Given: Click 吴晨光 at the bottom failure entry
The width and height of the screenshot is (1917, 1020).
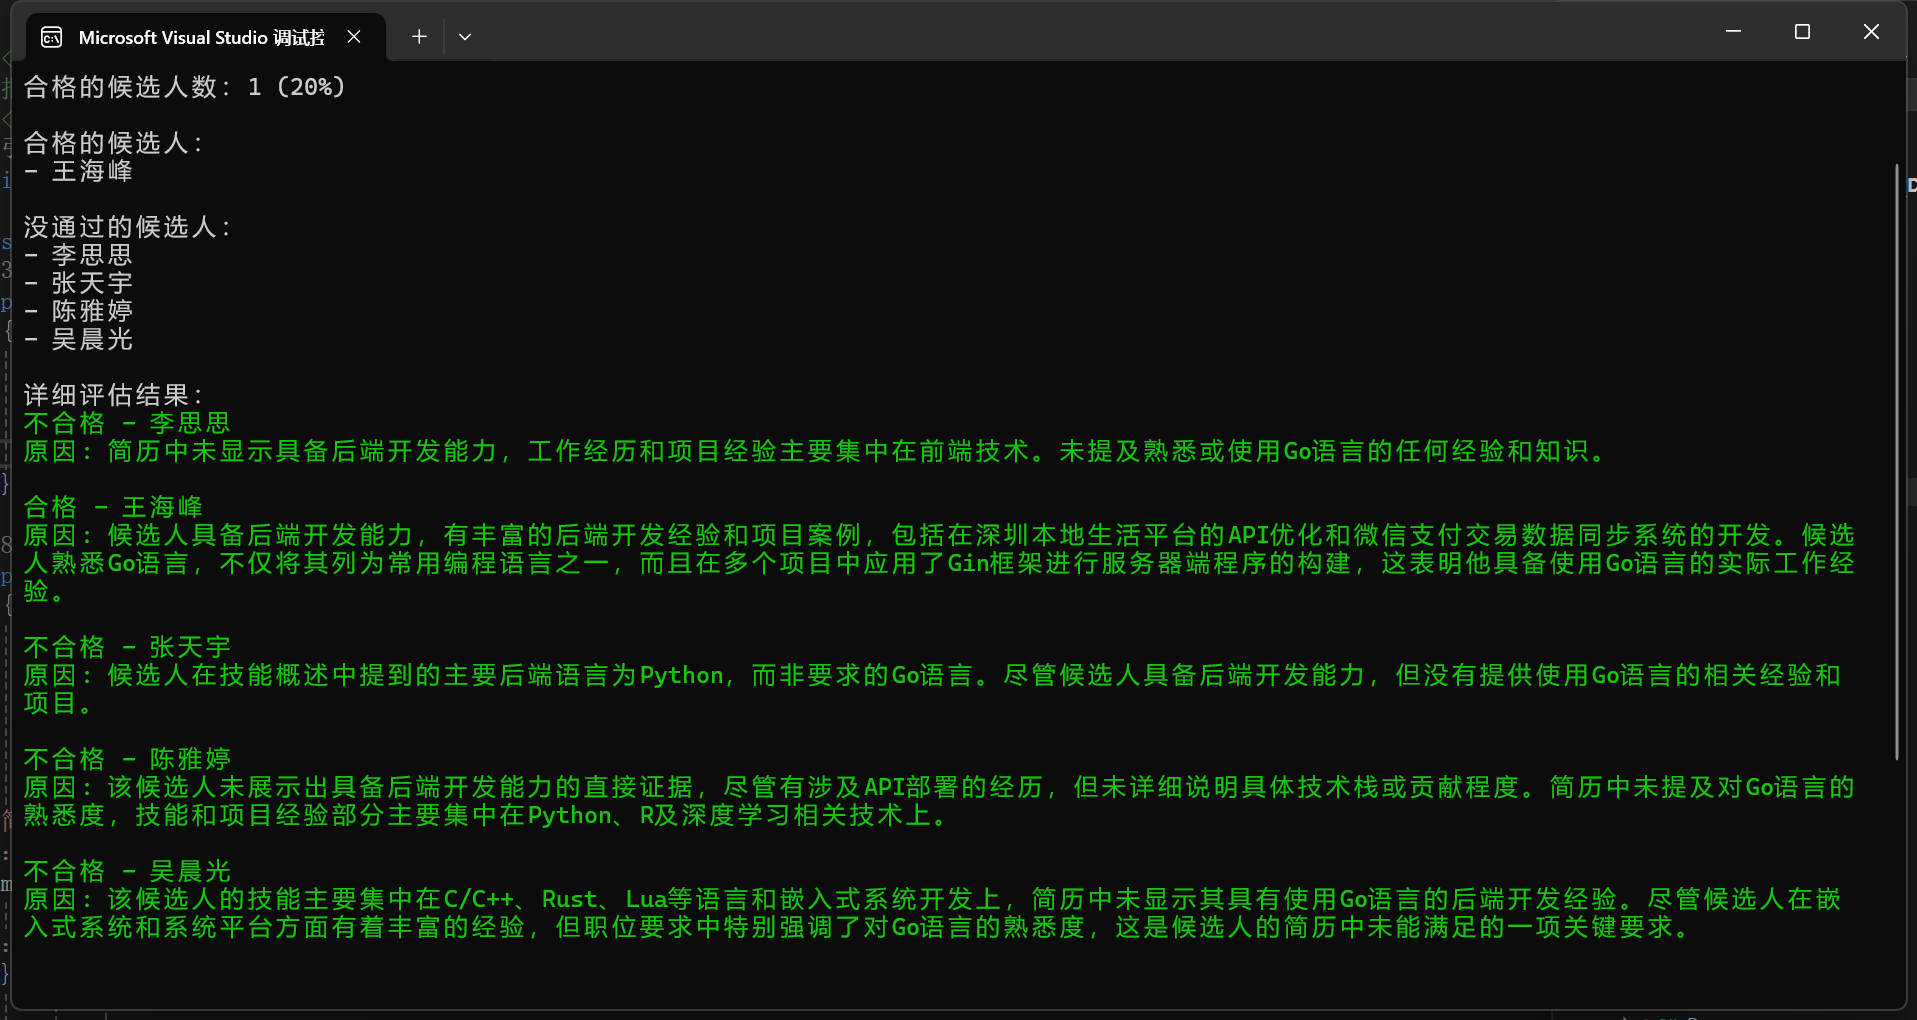Looking at the screenshot, I should coord(190,870).
